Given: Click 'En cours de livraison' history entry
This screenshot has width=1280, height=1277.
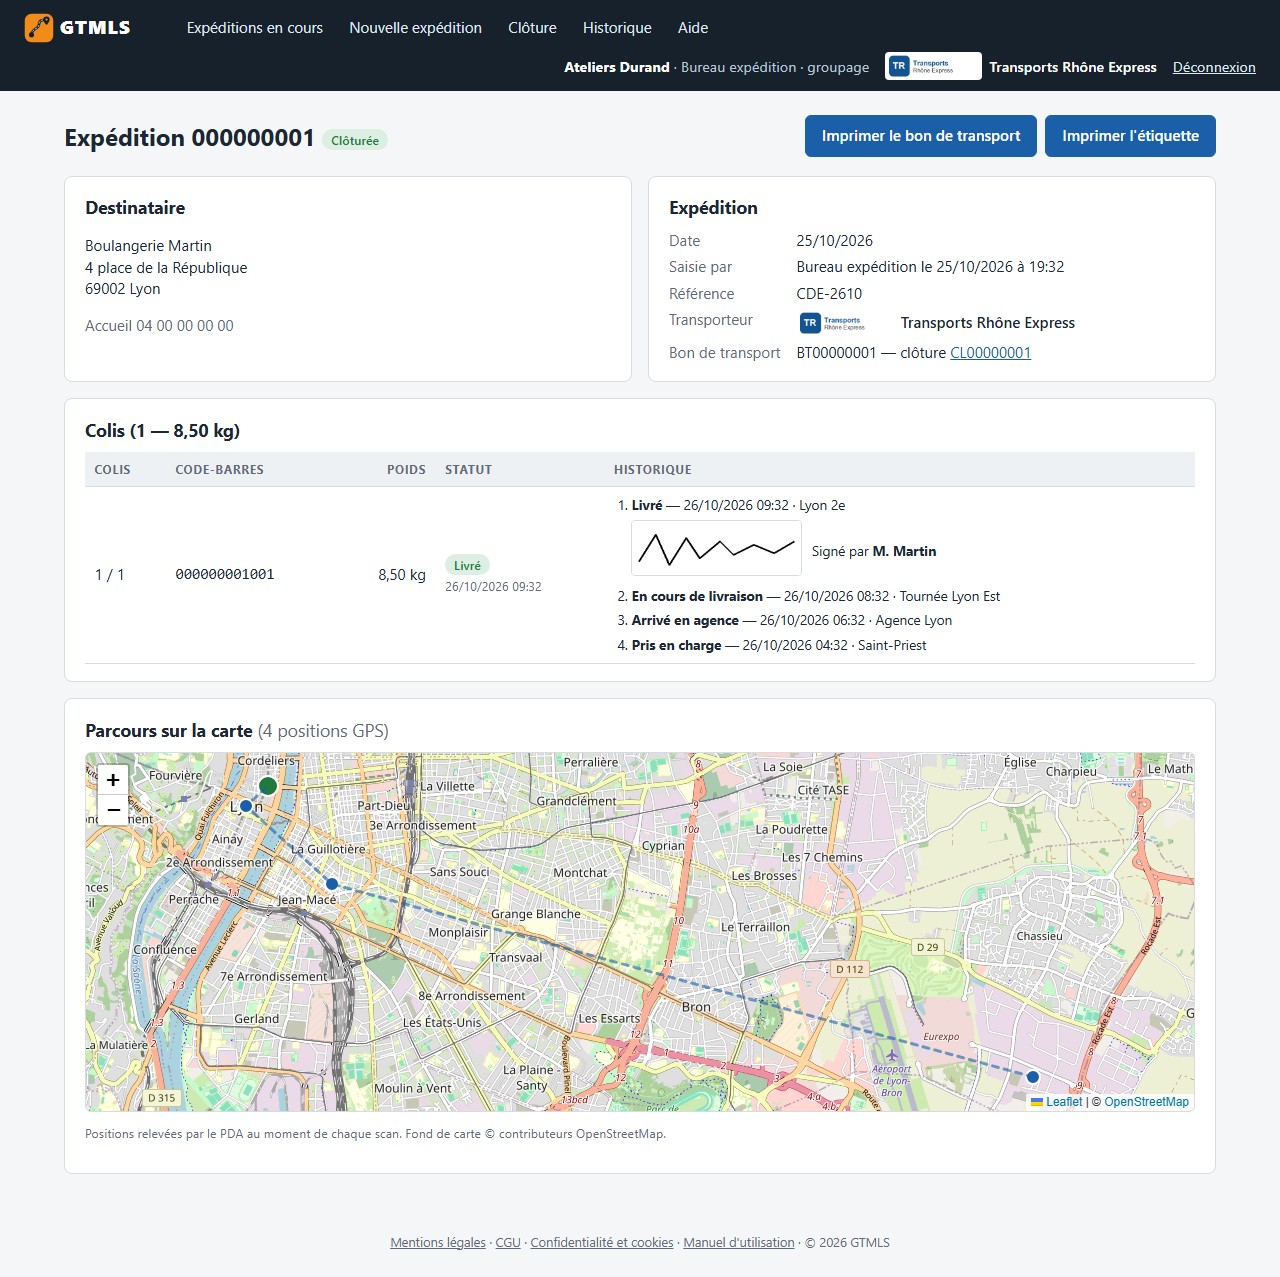Looking at the screenshot, I should coord(815,596).
